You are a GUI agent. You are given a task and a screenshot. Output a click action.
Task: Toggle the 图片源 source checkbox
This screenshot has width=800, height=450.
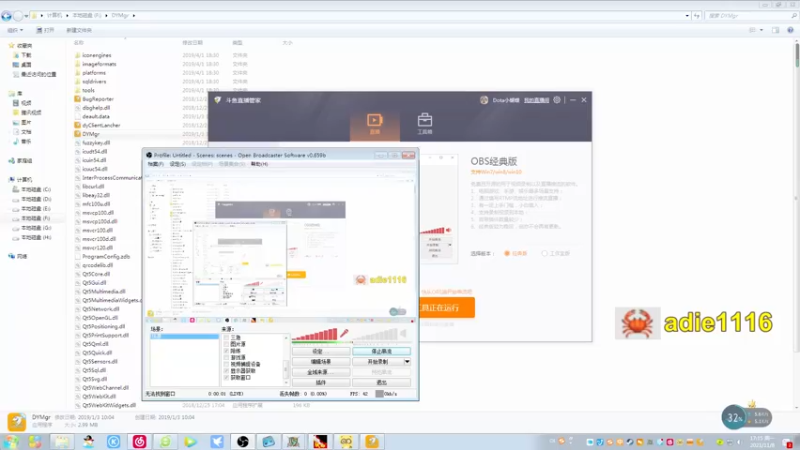(x=227, y=344)
